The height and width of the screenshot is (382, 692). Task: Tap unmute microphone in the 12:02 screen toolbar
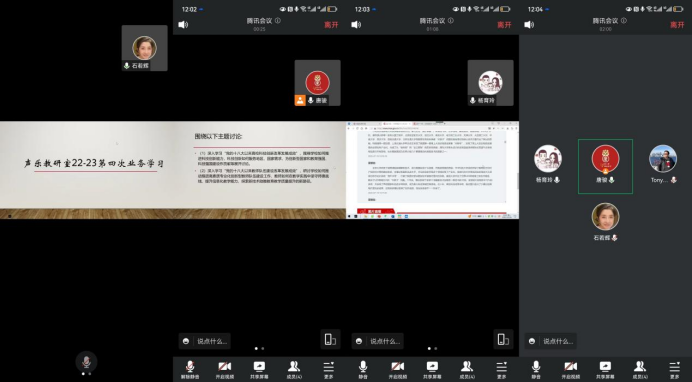[190, 370]
